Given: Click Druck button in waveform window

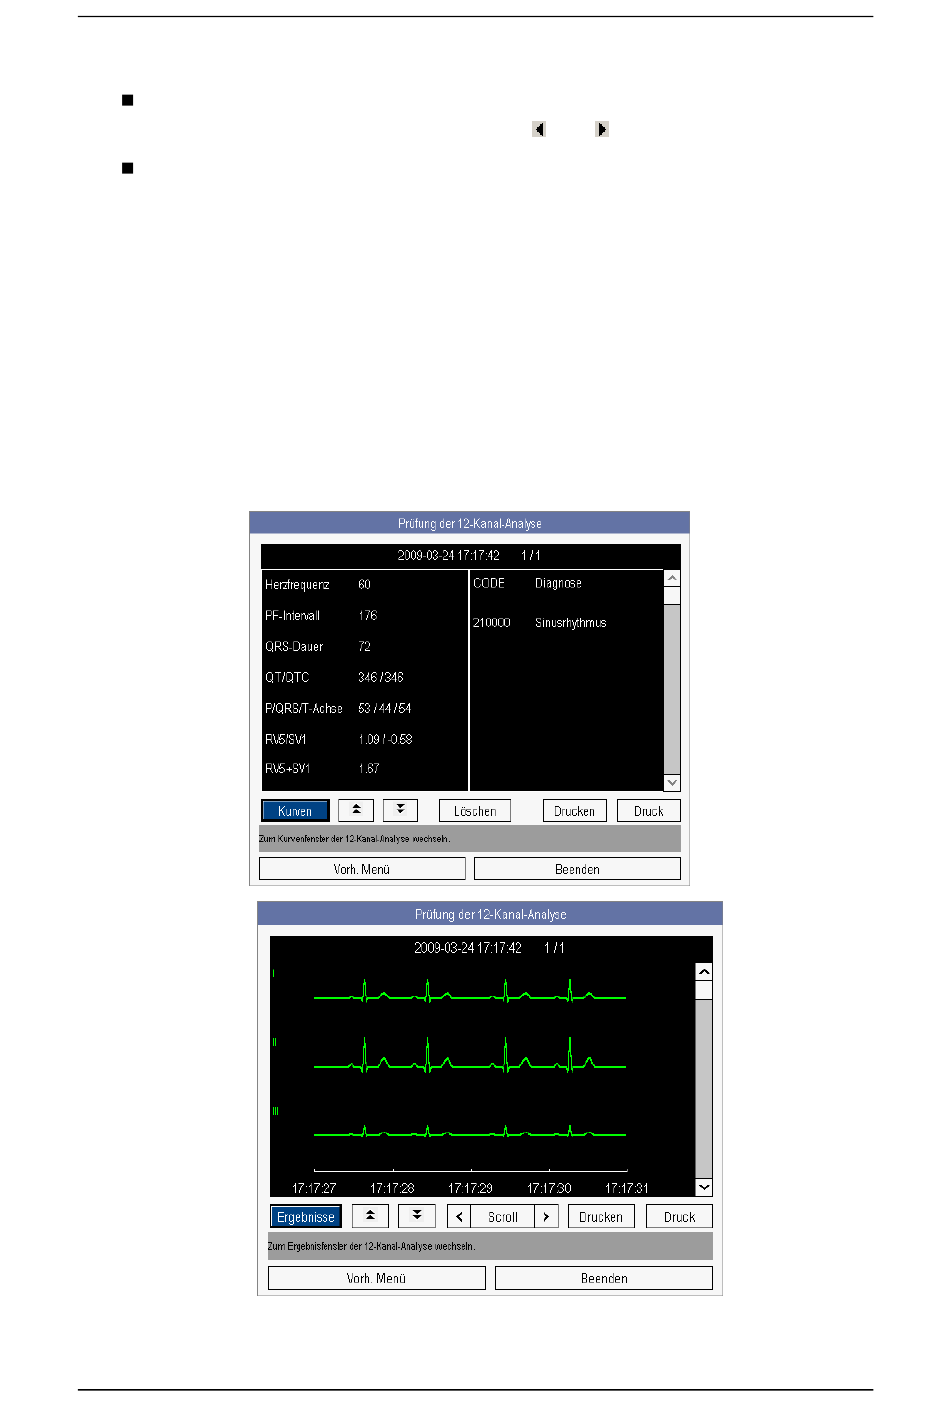Looking at the screenshot, I should 680,1217.
